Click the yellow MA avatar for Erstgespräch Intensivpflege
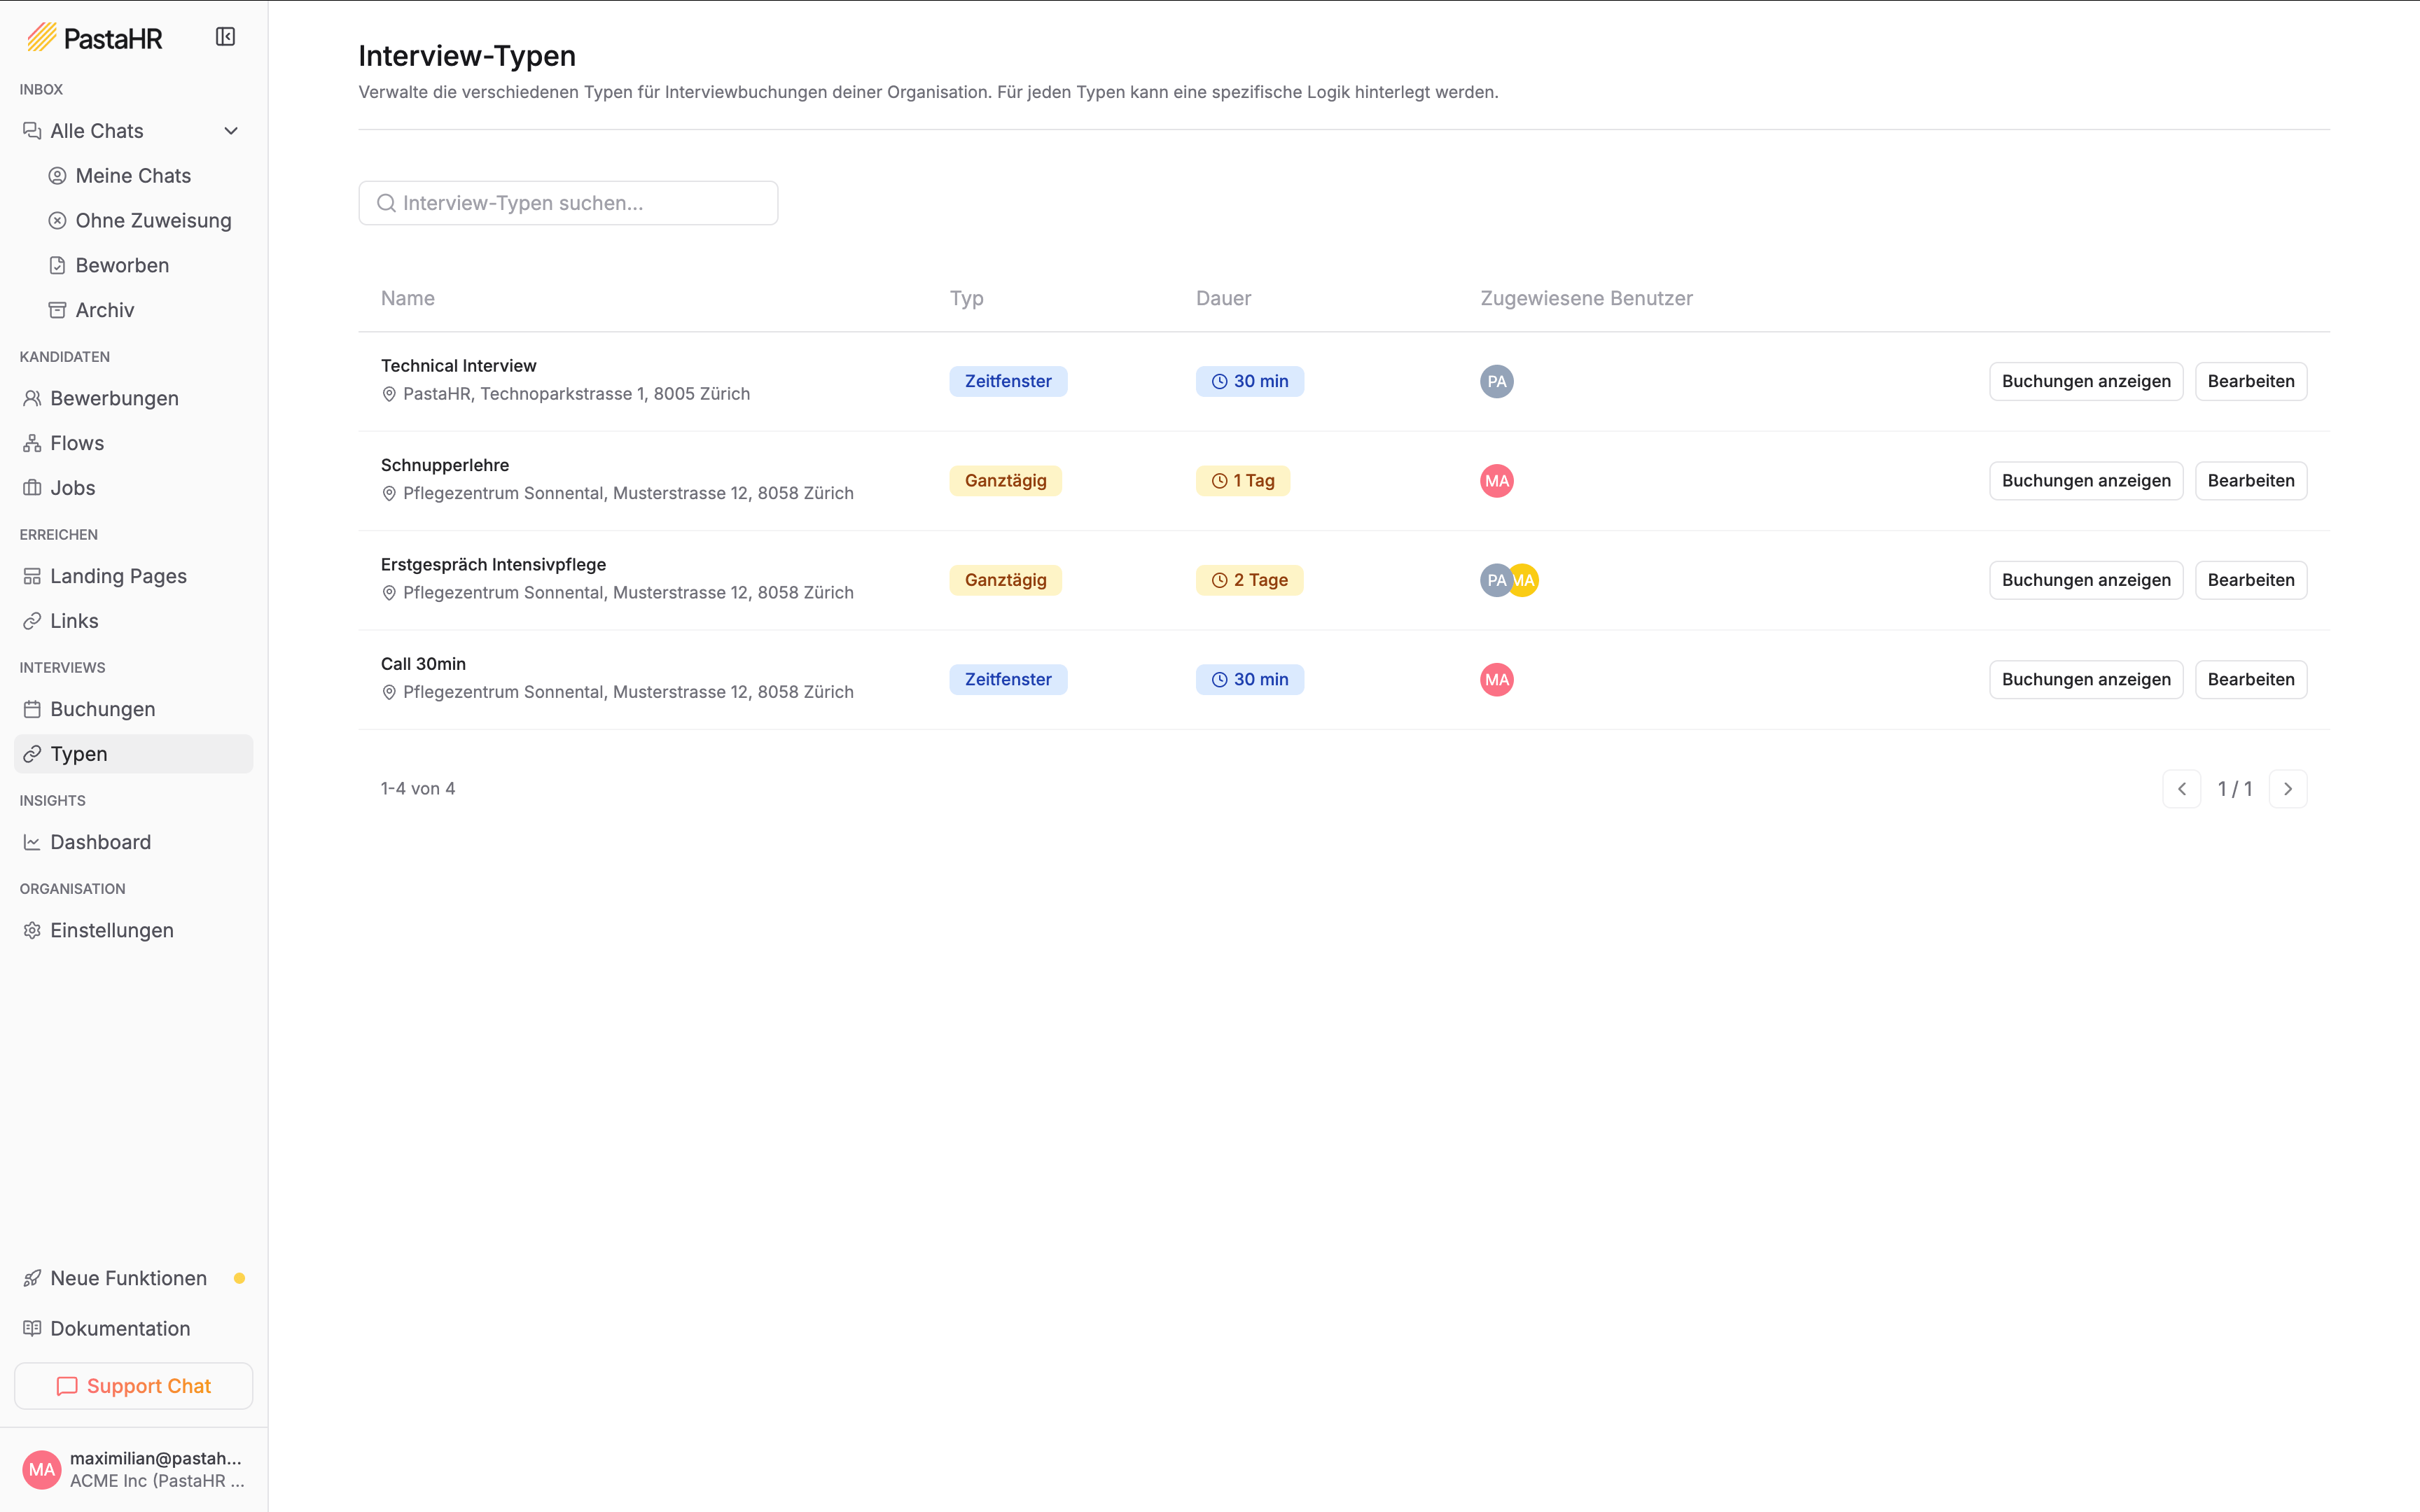This screenshot has width=2420, height=1512. pyautogui.click(x=1525, y=580)
